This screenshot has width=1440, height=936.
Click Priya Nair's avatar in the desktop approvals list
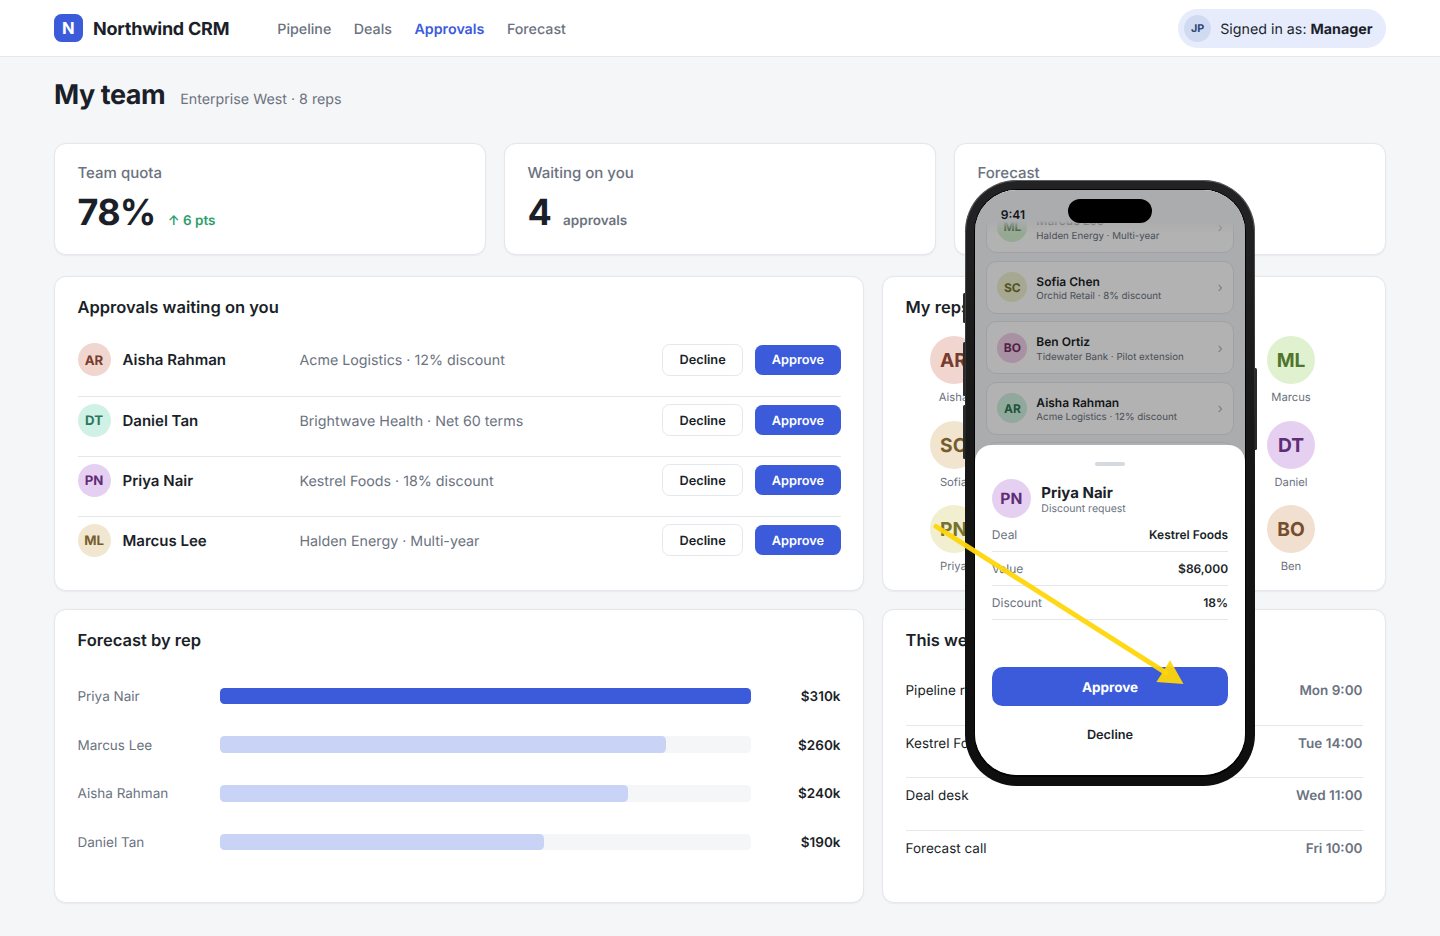[x=94, y=481]
